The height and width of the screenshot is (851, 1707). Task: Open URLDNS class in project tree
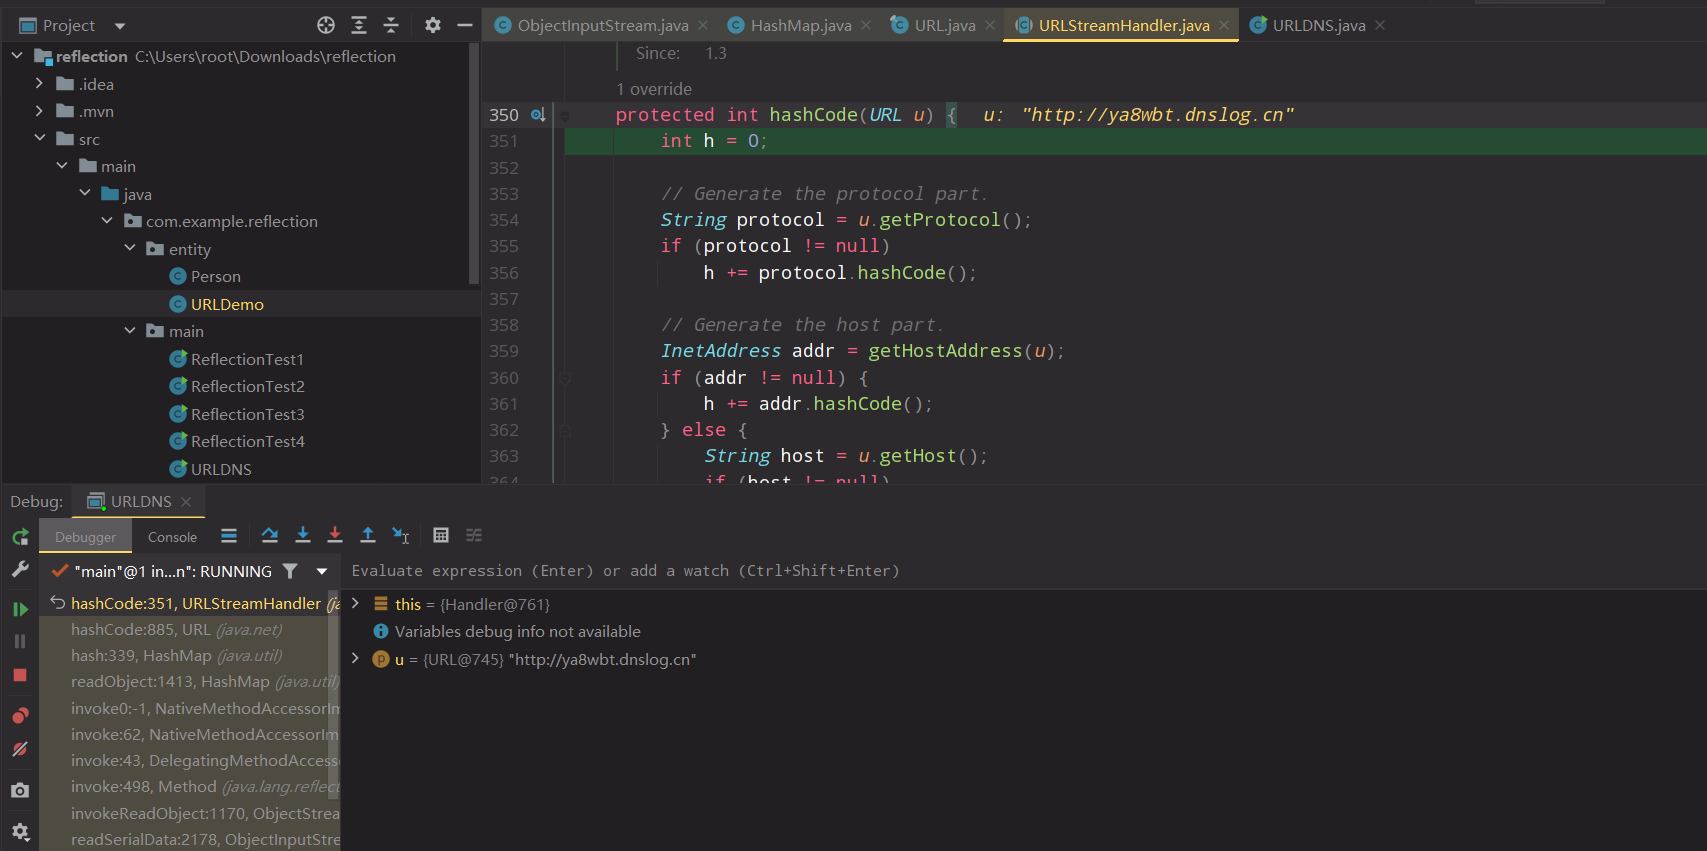pos(221,469)
